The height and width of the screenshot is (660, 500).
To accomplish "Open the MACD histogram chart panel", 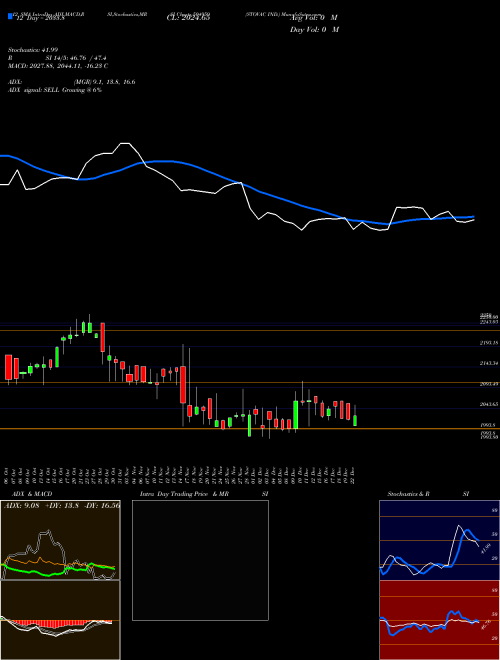I will tap(60, 620).
